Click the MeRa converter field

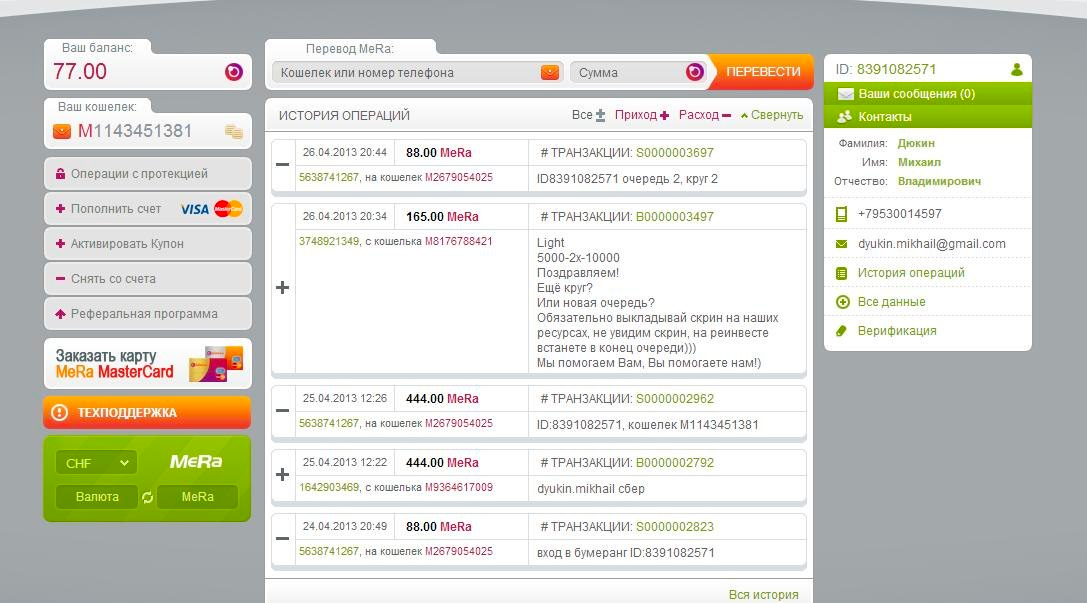point(198,497)
